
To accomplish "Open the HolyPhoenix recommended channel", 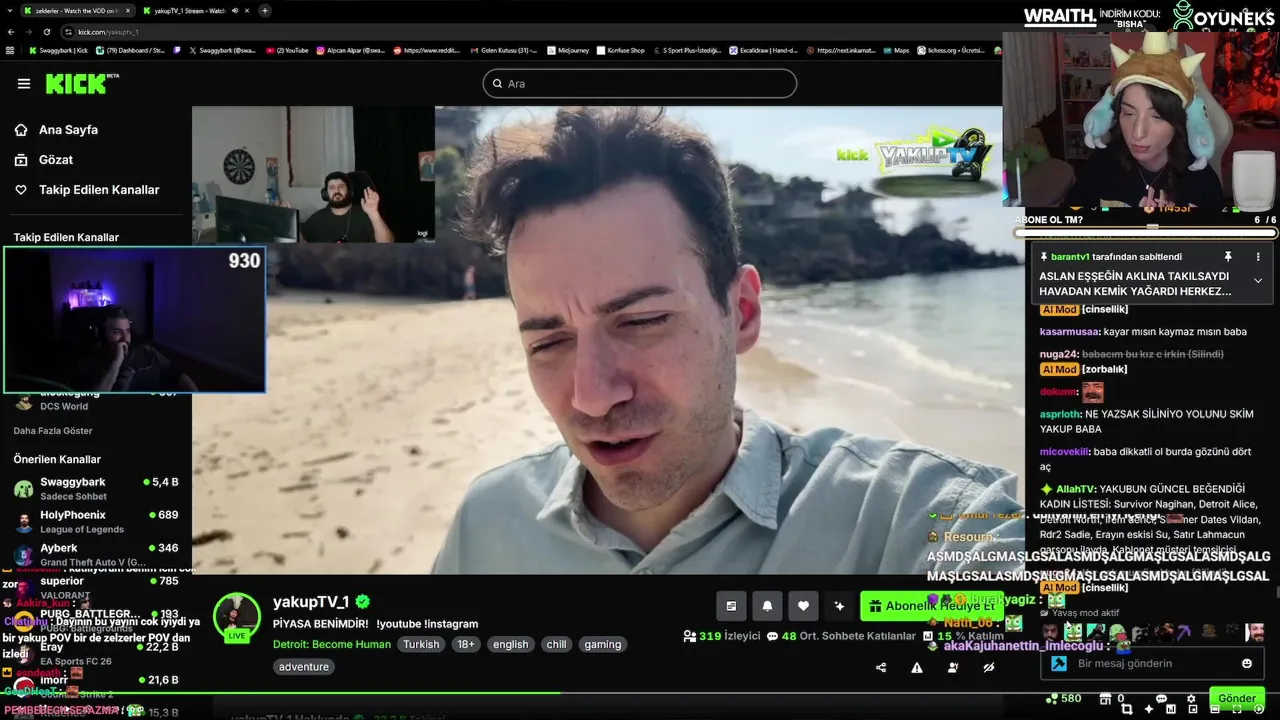I will coord(95,522).
